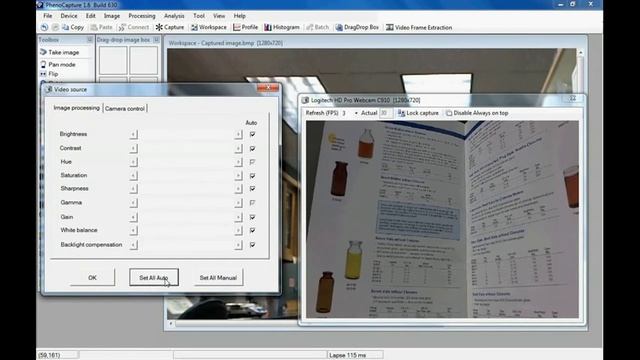
Task: Increase White balance with the right slider arrow
Action: click(238, 231)
